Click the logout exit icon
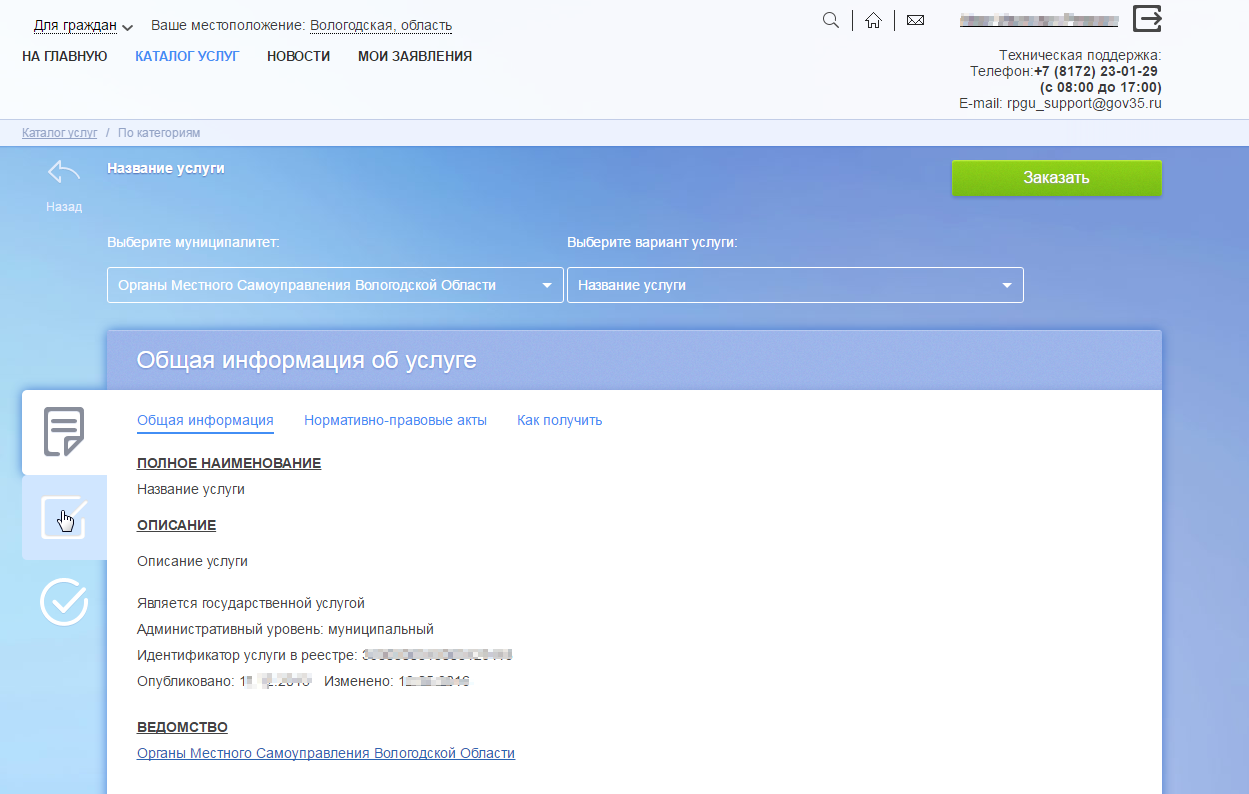 [1147, 19]
